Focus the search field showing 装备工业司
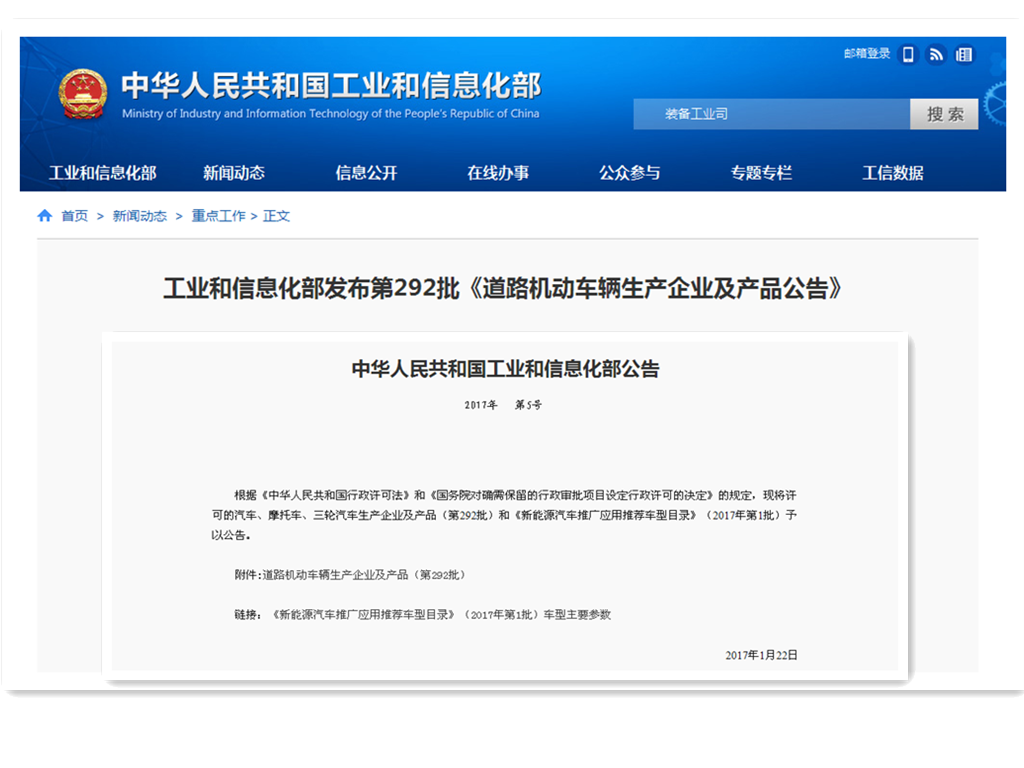The image size is (1024, 768). 771,114
